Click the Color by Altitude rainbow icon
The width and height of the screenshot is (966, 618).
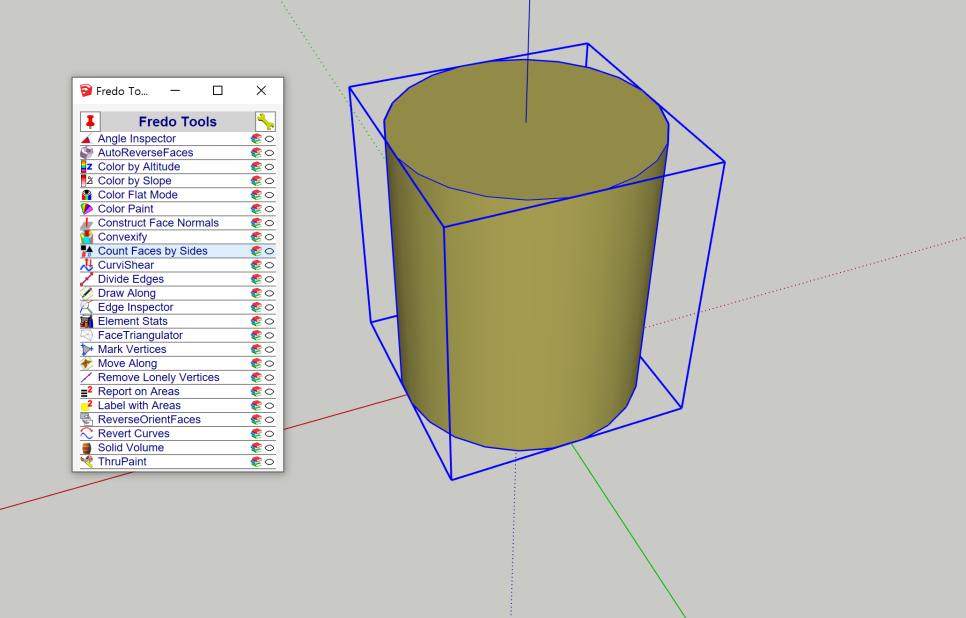[87, 167]
